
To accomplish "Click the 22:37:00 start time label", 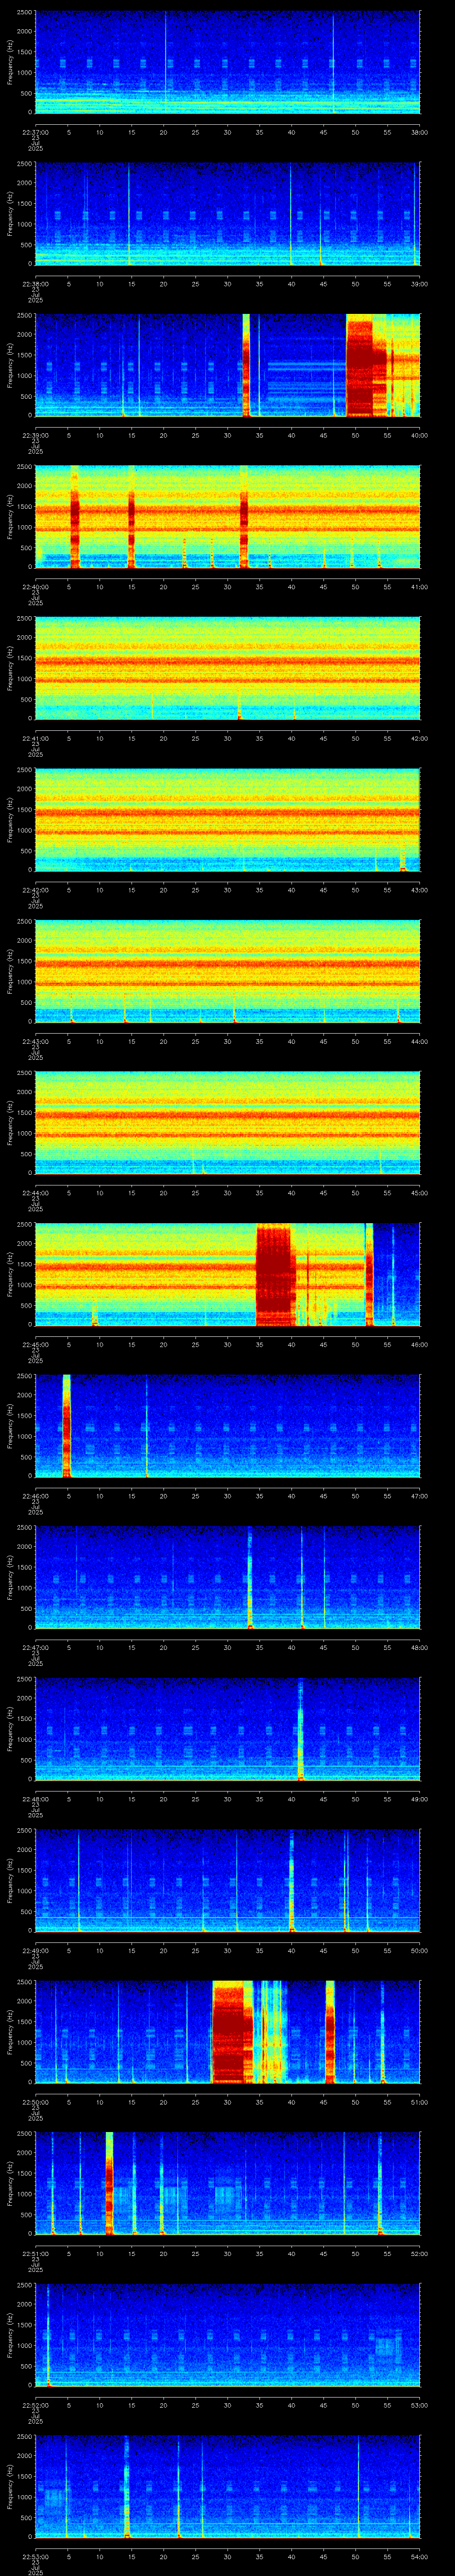I will (x=35, y=132).
